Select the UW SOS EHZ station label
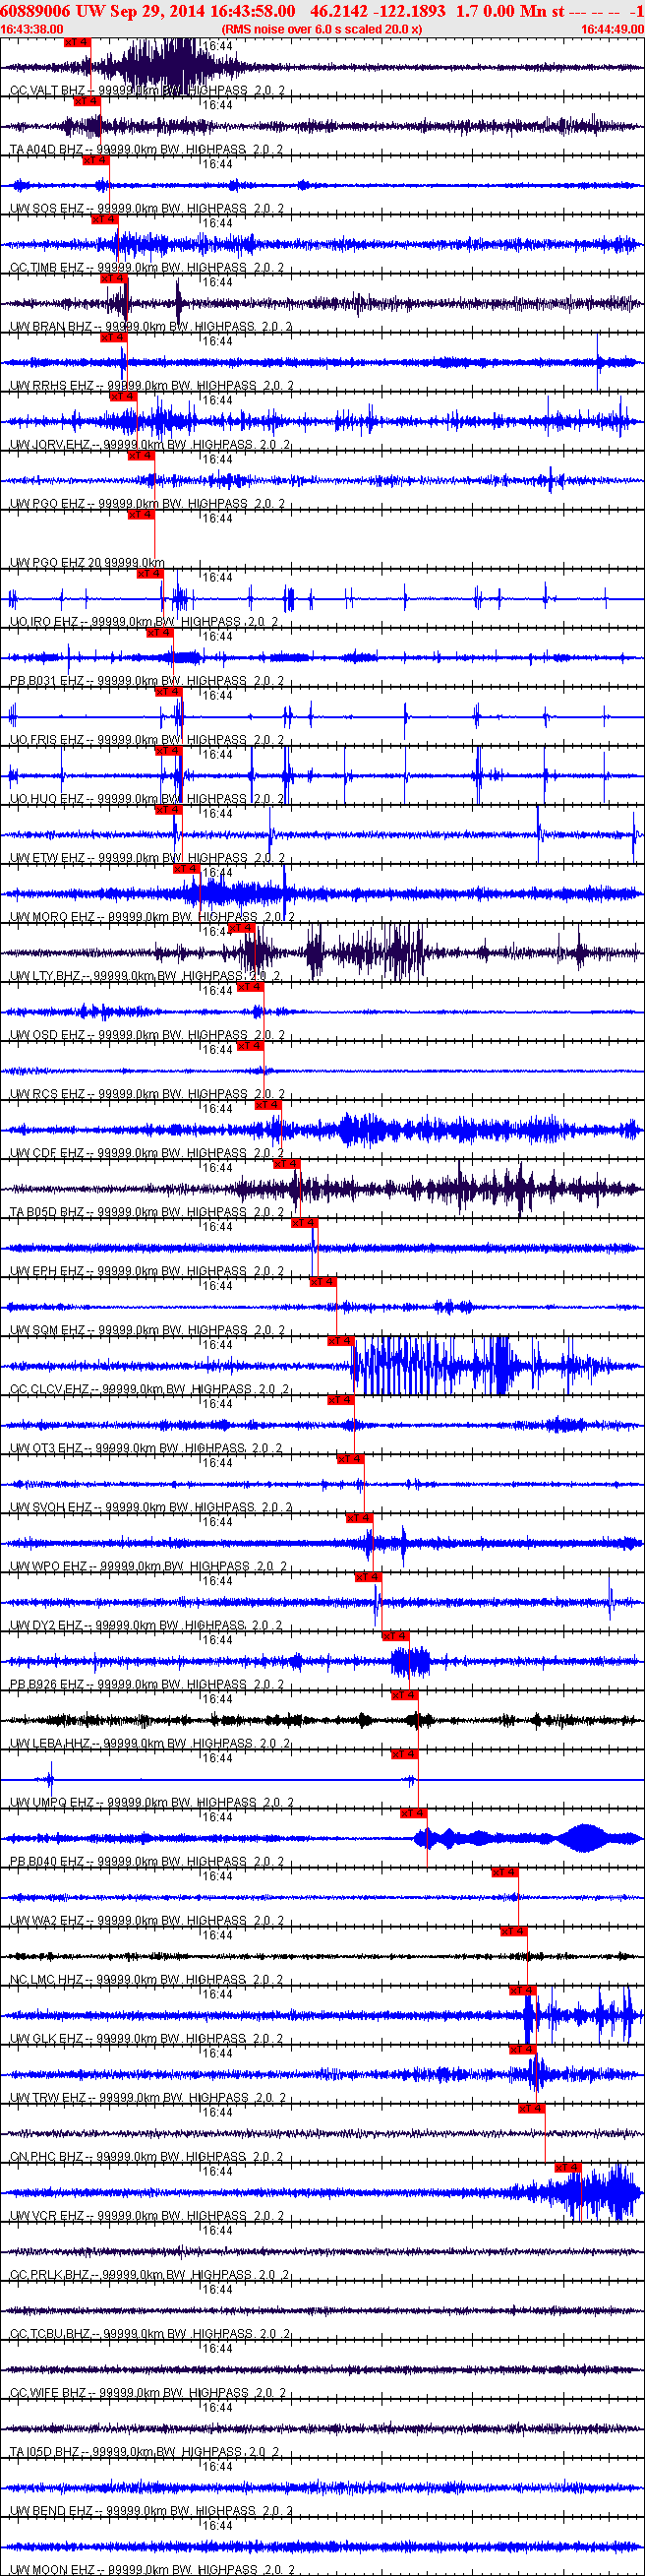 [x=147, y=209]
